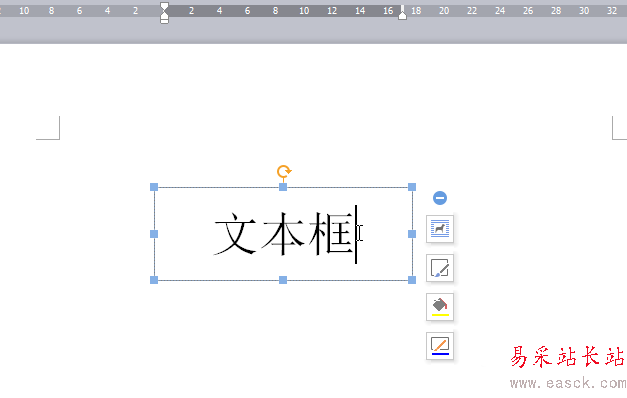Click the first-line indent marker on ruler
The width and height of the screenshot is (627, 398).
(x=164, y=6)
